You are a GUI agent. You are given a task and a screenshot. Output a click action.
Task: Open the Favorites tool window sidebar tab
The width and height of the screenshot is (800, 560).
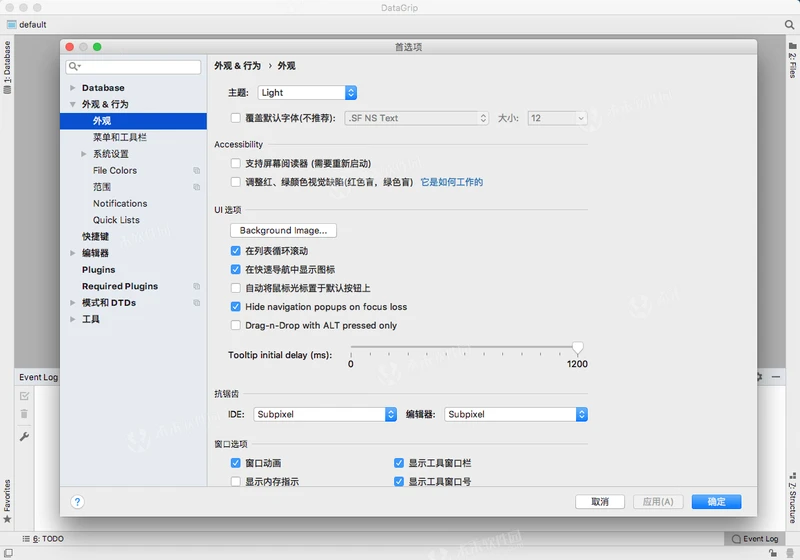click(x=7, y=501)
